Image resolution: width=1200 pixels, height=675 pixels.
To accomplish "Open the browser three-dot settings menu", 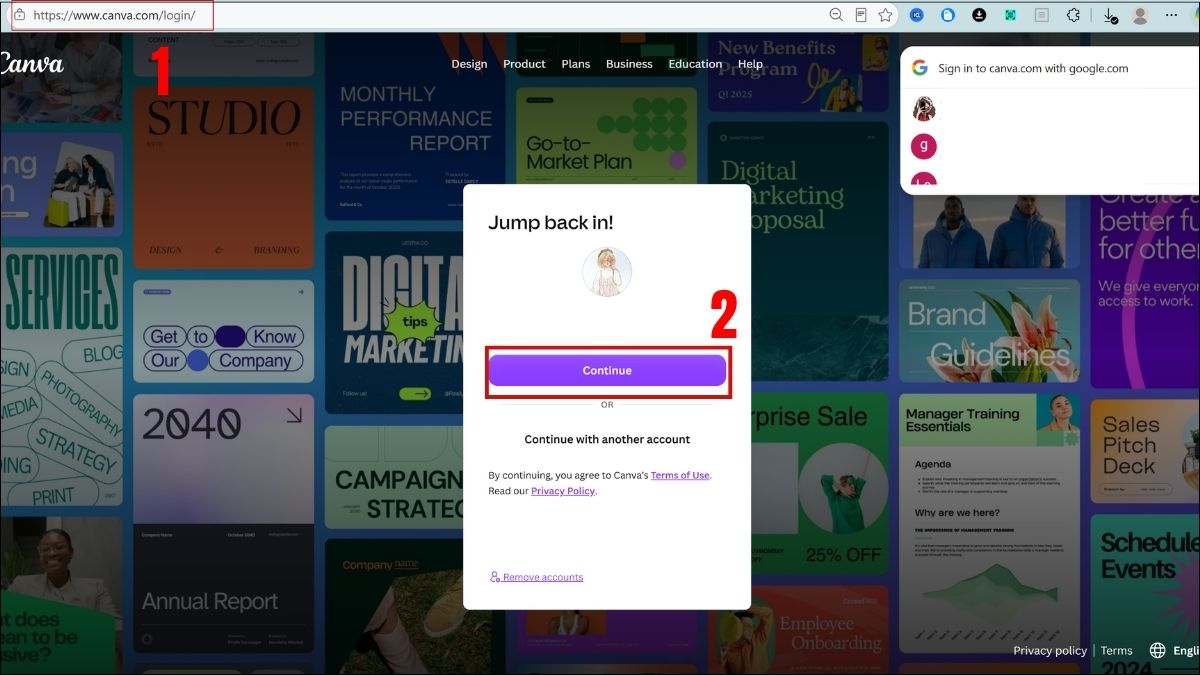I will 1171,15.
